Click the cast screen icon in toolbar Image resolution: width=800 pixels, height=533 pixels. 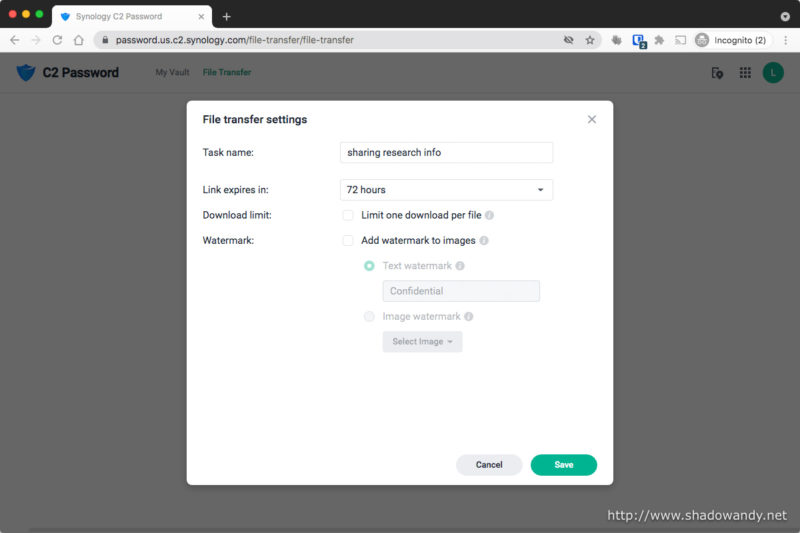(x=680, y=40)
